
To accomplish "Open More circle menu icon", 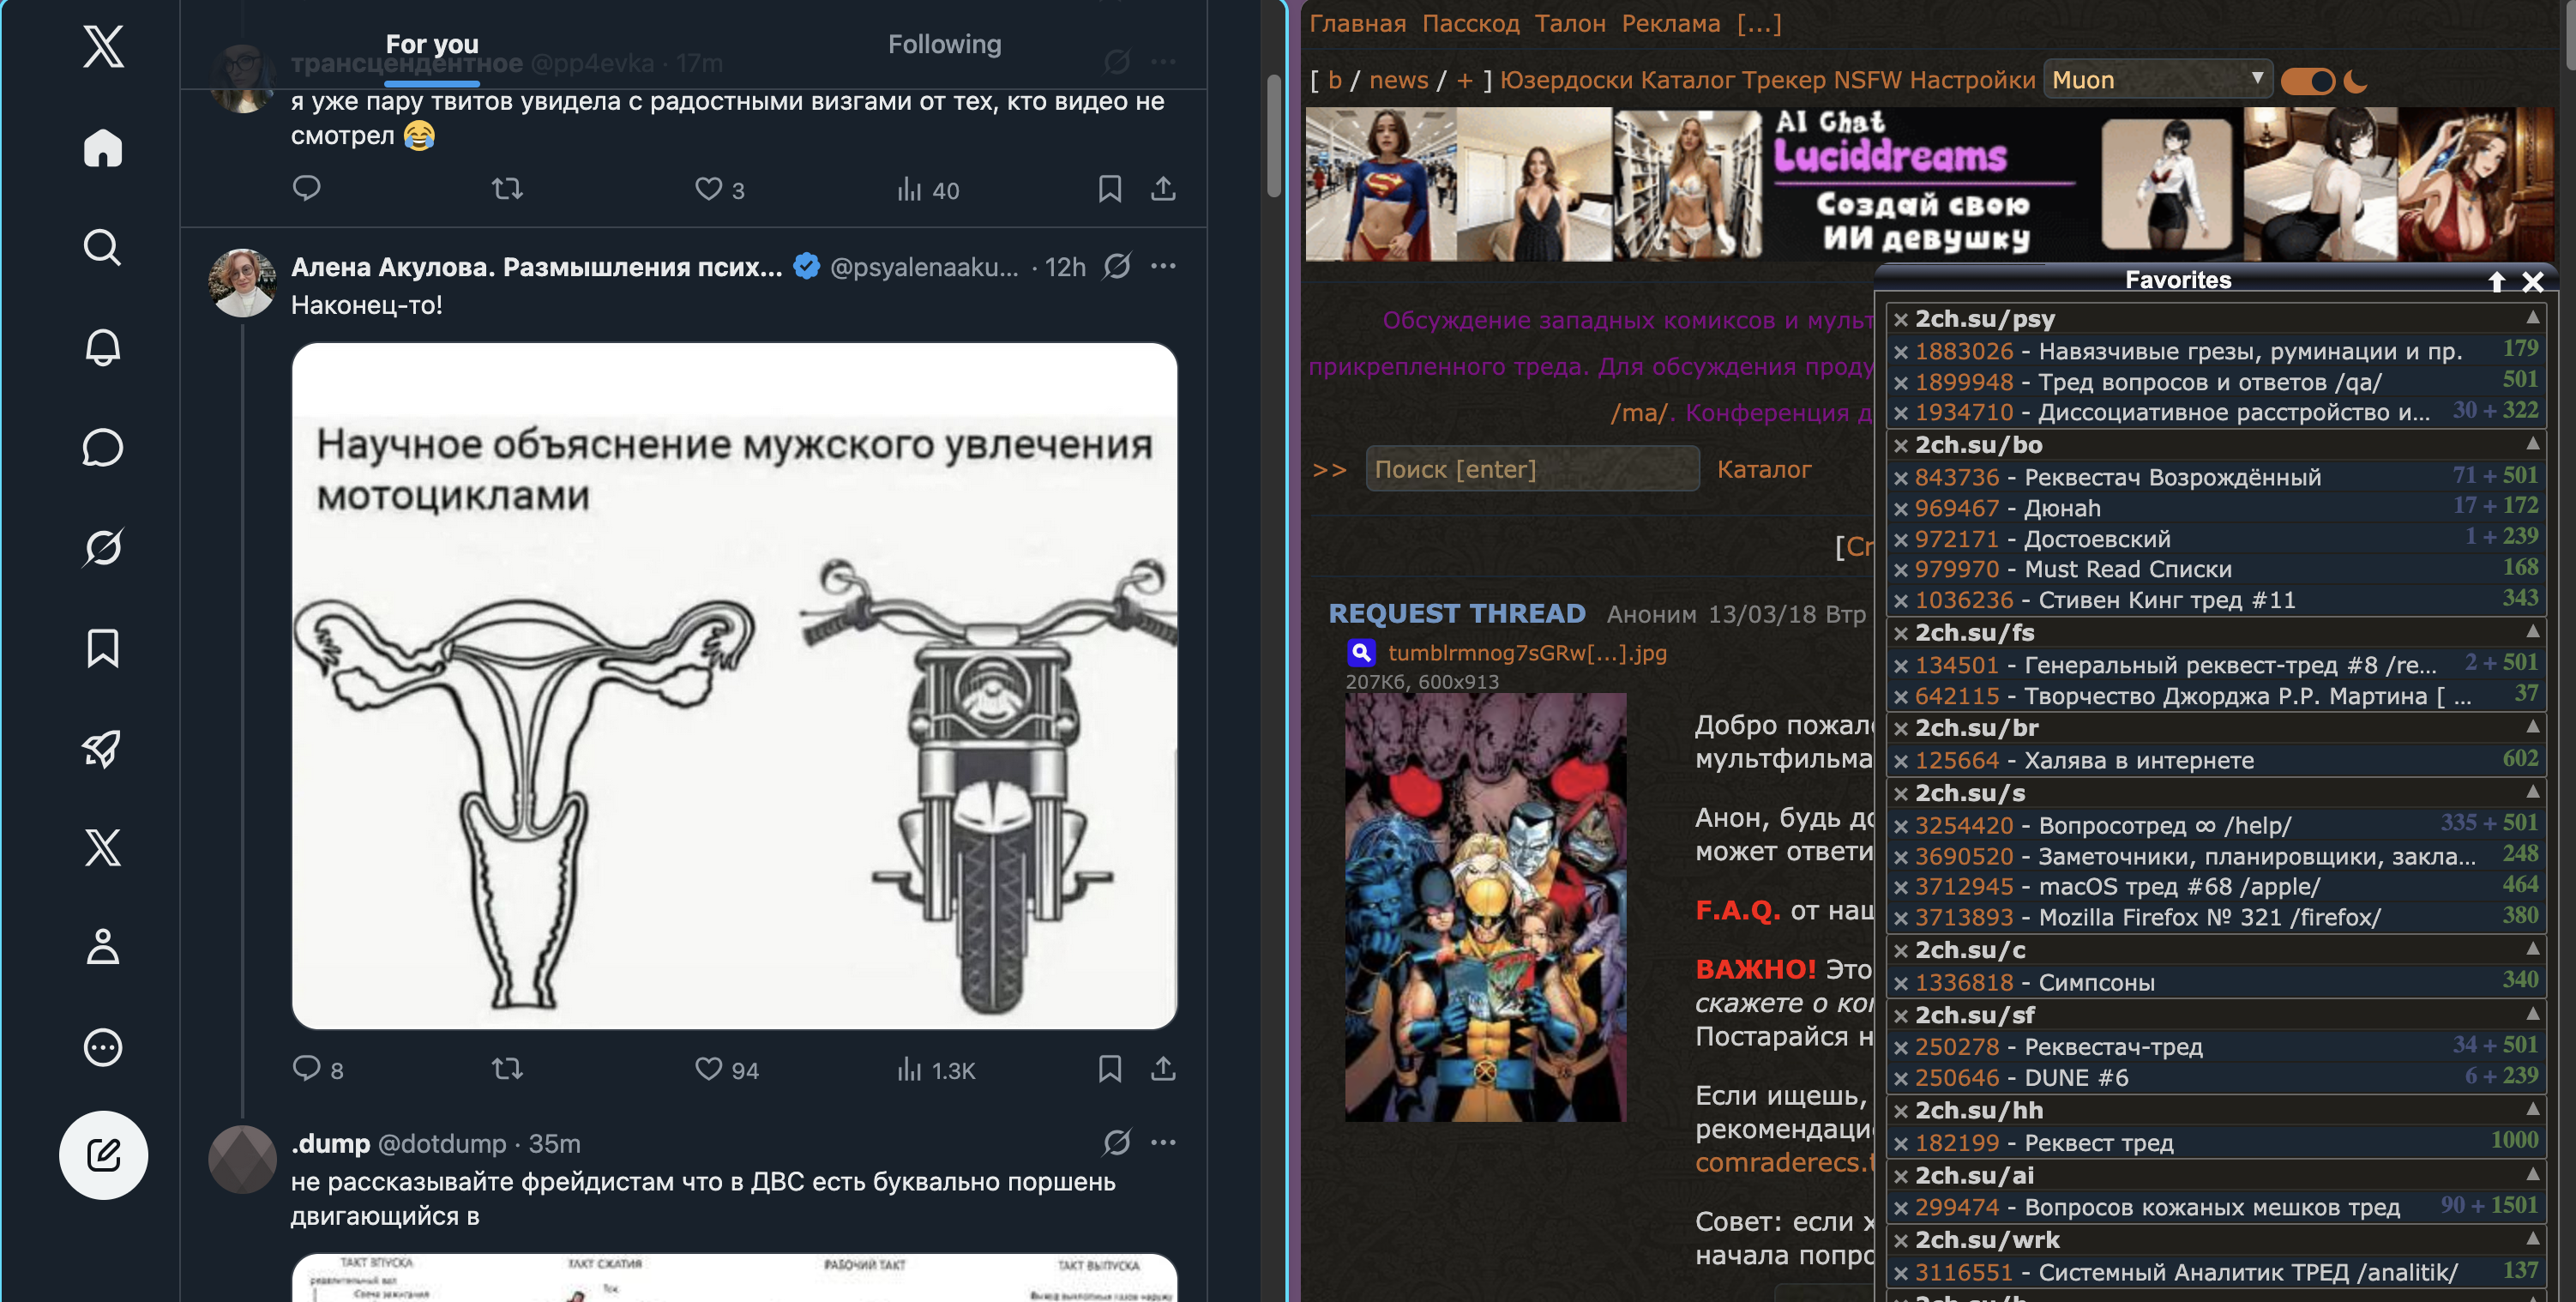I will tap(103, 1047).
